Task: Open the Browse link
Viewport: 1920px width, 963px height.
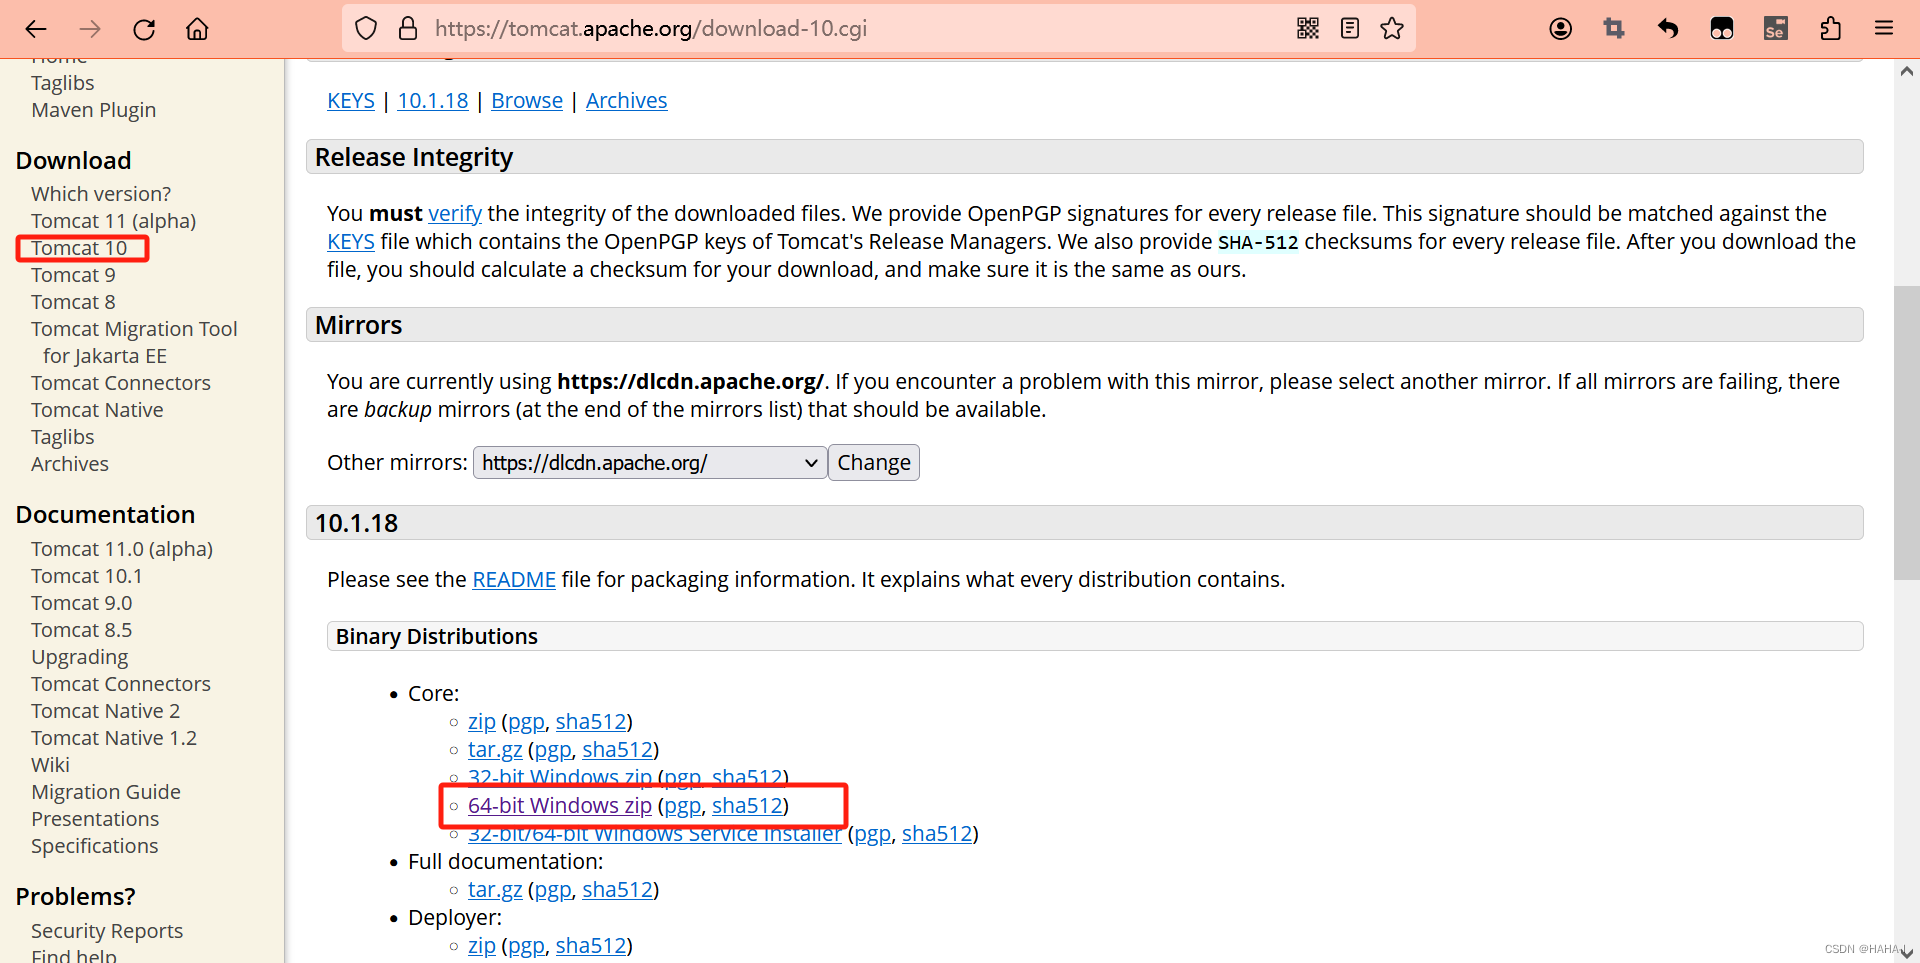Action: (527, 101)
